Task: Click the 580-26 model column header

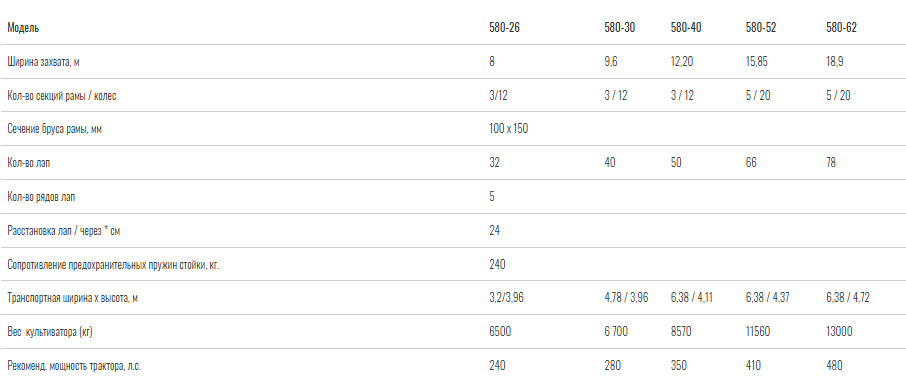Action: (504, 28)
